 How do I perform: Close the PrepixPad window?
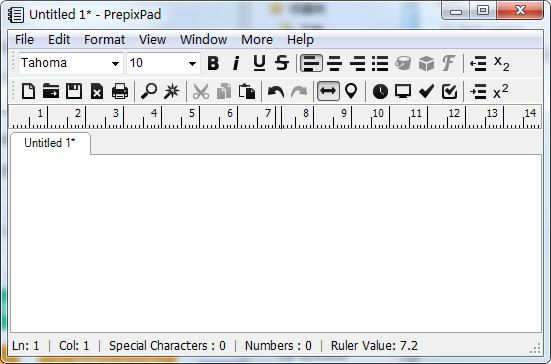point(520,11)
